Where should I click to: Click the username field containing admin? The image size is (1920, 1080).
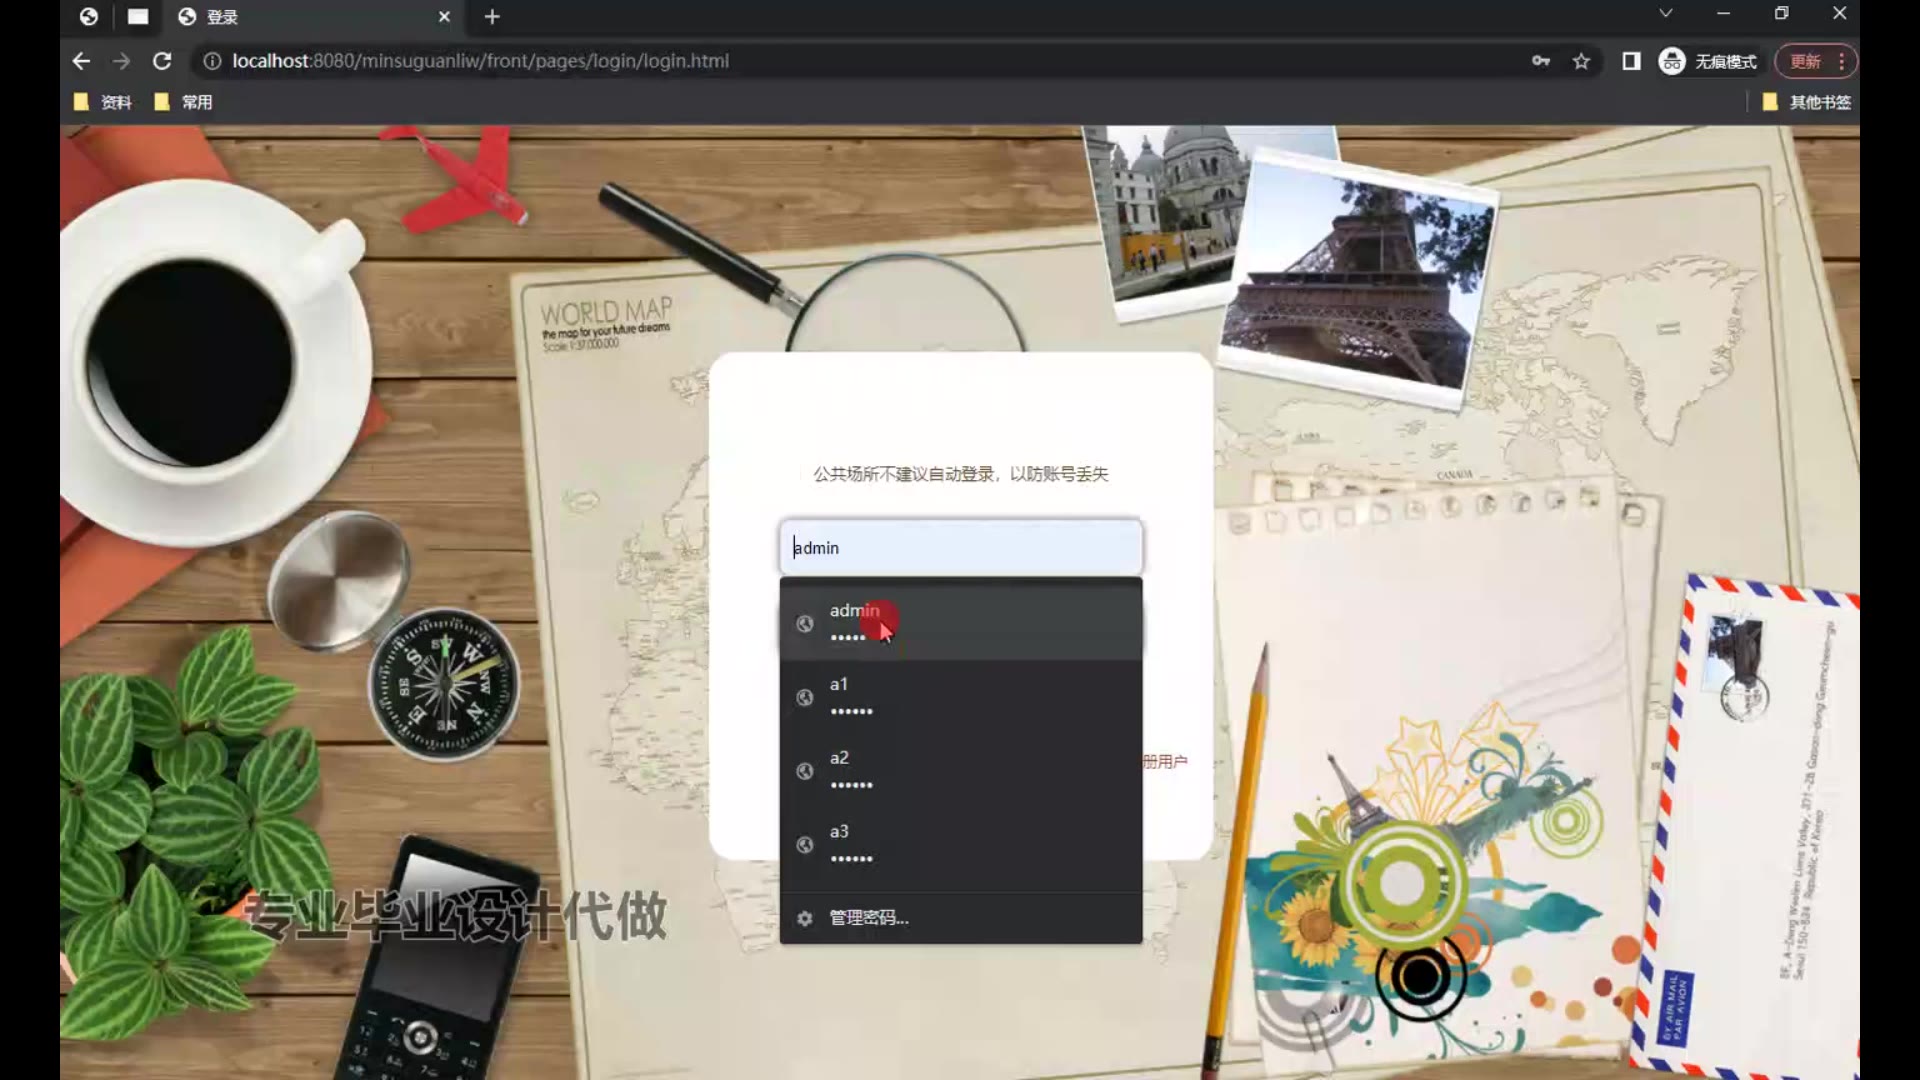[x=960, y=547]
